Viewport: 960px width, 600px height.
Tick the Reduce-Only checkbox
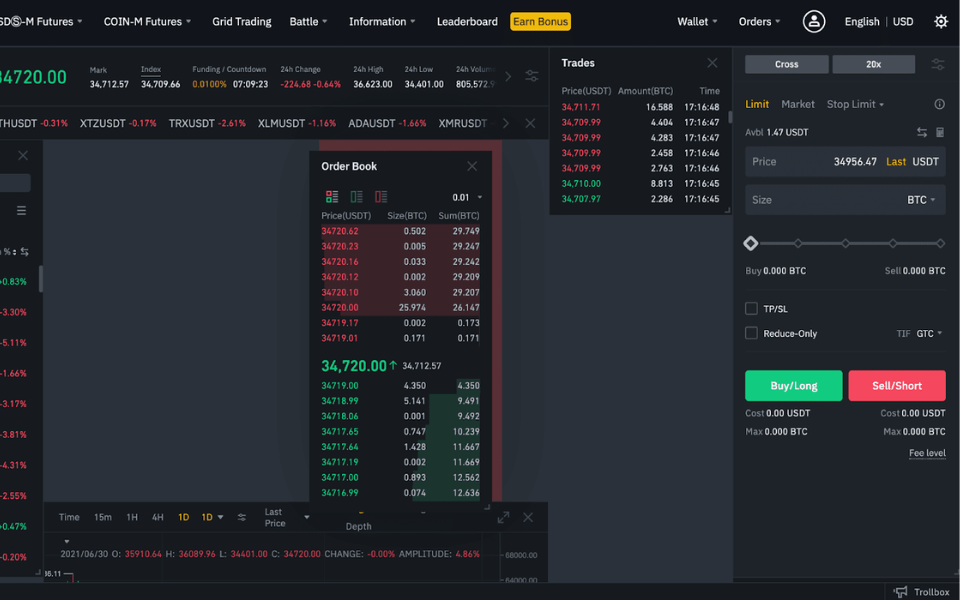click(751, 333)
